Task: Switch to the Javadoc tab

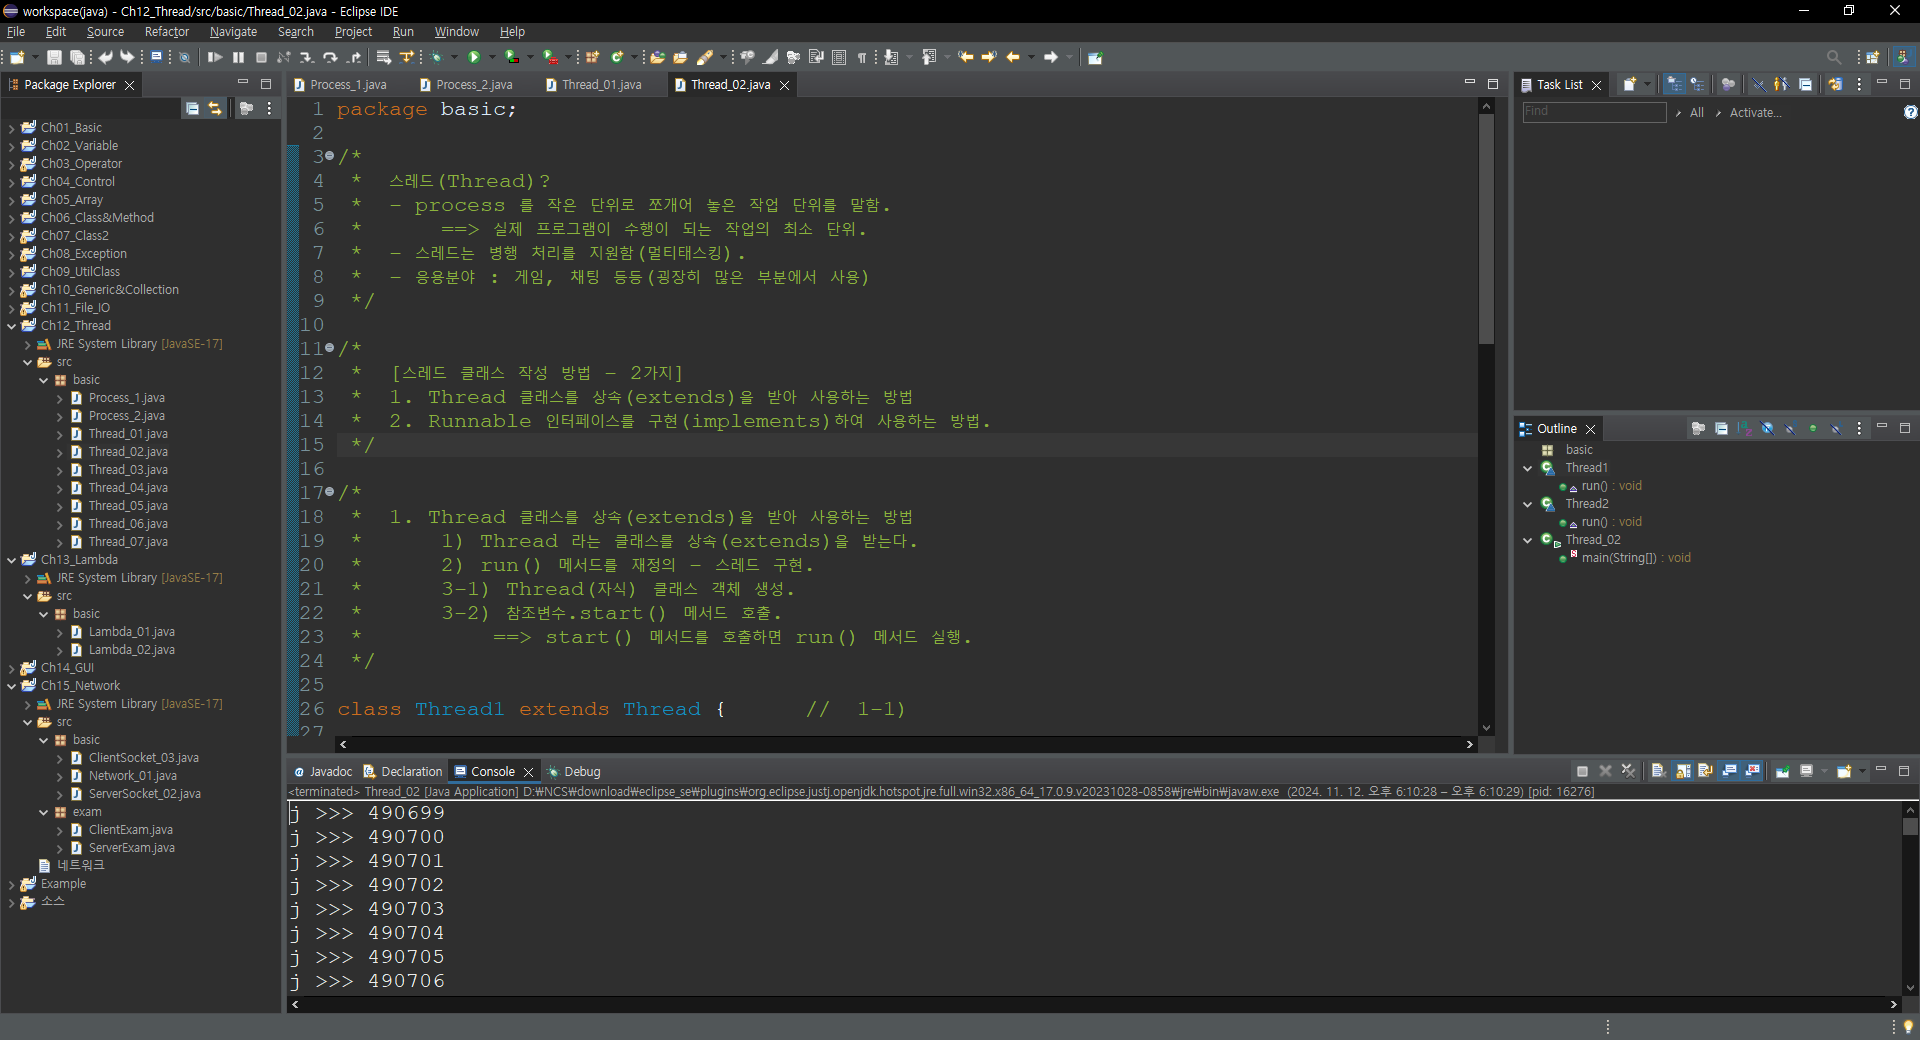Action: point(322,772)
